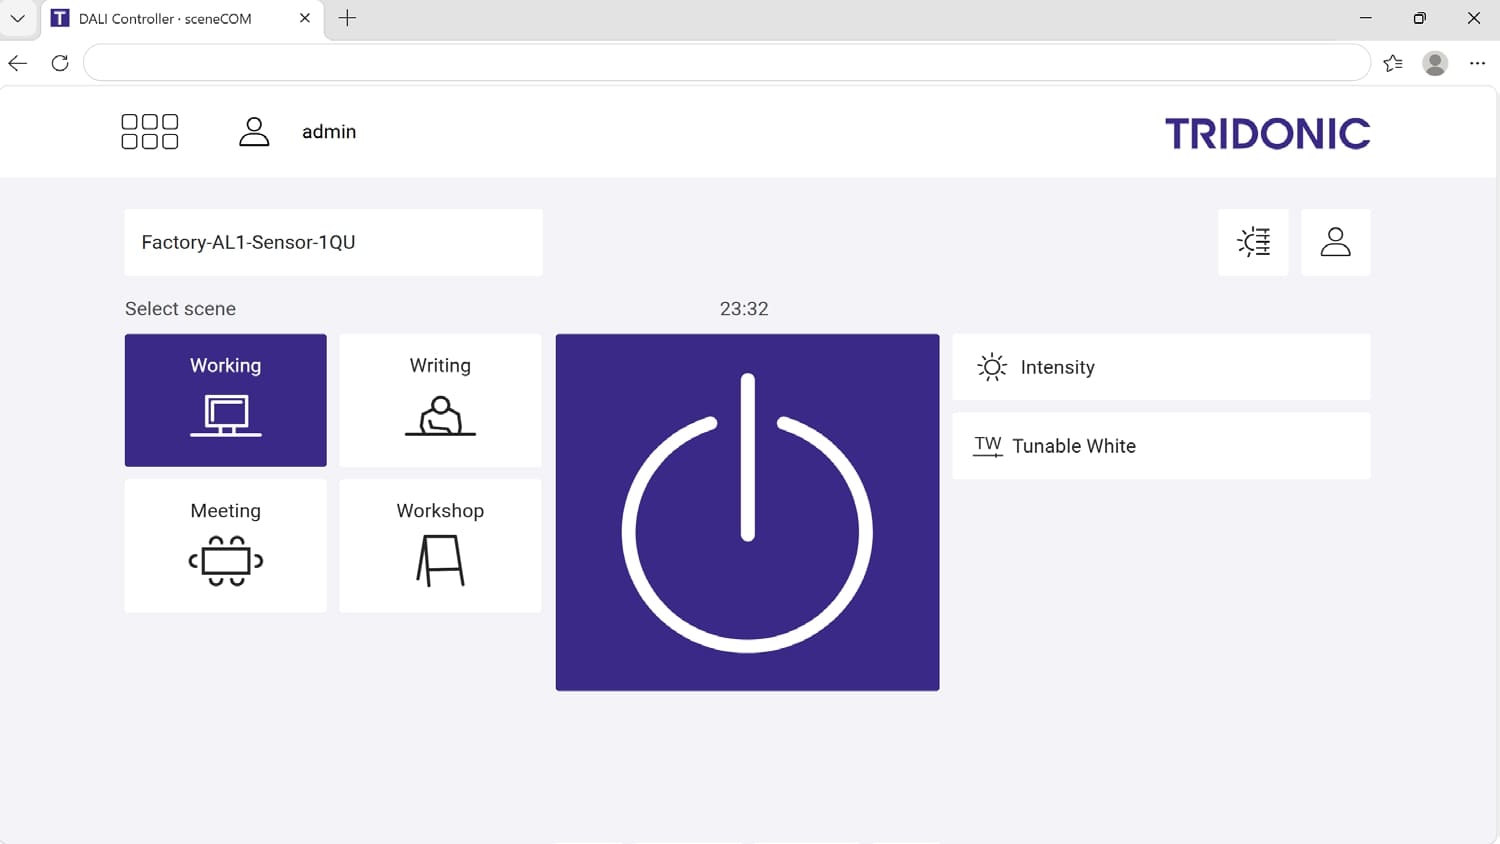Activate the Writing scene tile
This screenshot has width=1500, height=844.
(440, 400)
